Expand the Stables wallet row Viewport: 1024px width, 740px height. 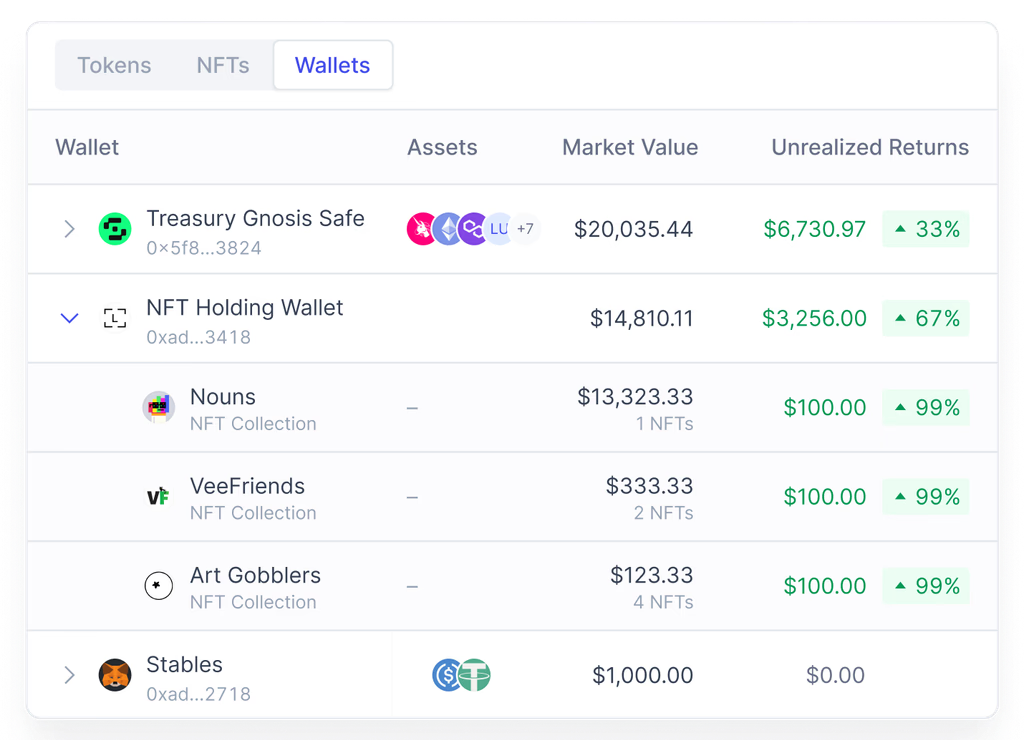pos(69,675)
